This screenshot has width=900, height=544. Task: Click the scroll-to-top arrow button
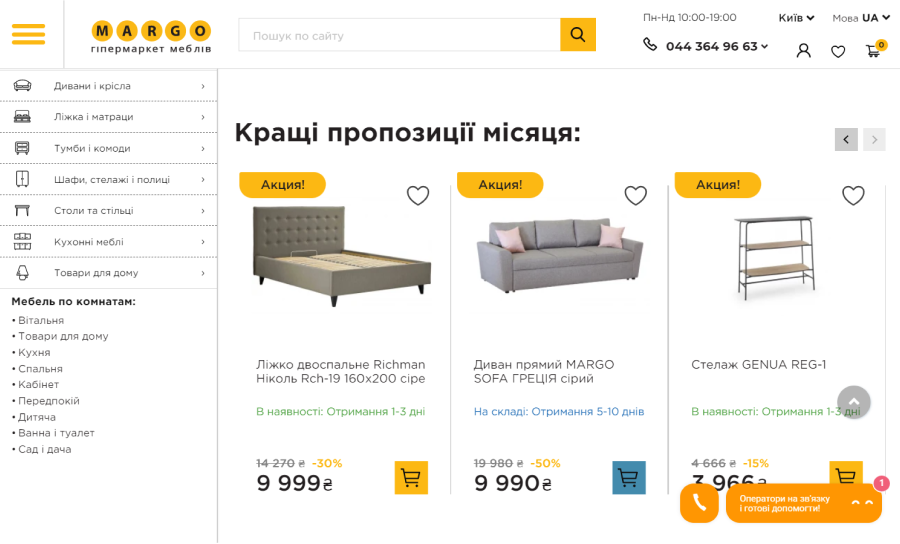click(x=854, y=402)
